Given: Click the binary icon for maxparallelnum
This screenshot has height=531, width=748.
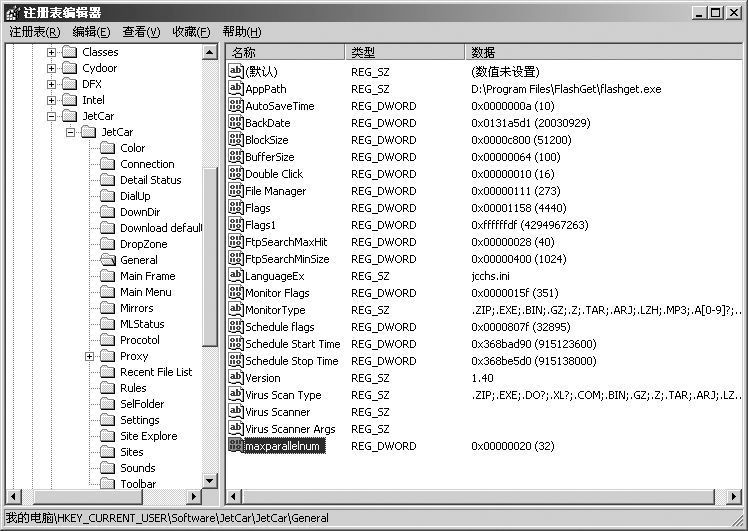Looking at the screenshot, I should point(236,446).
